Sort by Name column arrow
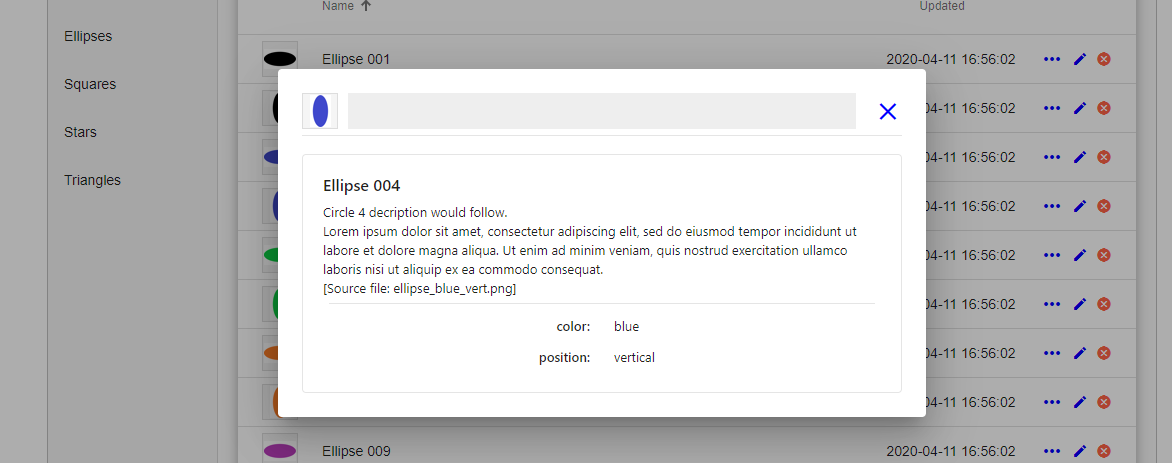This screenshot has height=463, width=1172. 366,6
